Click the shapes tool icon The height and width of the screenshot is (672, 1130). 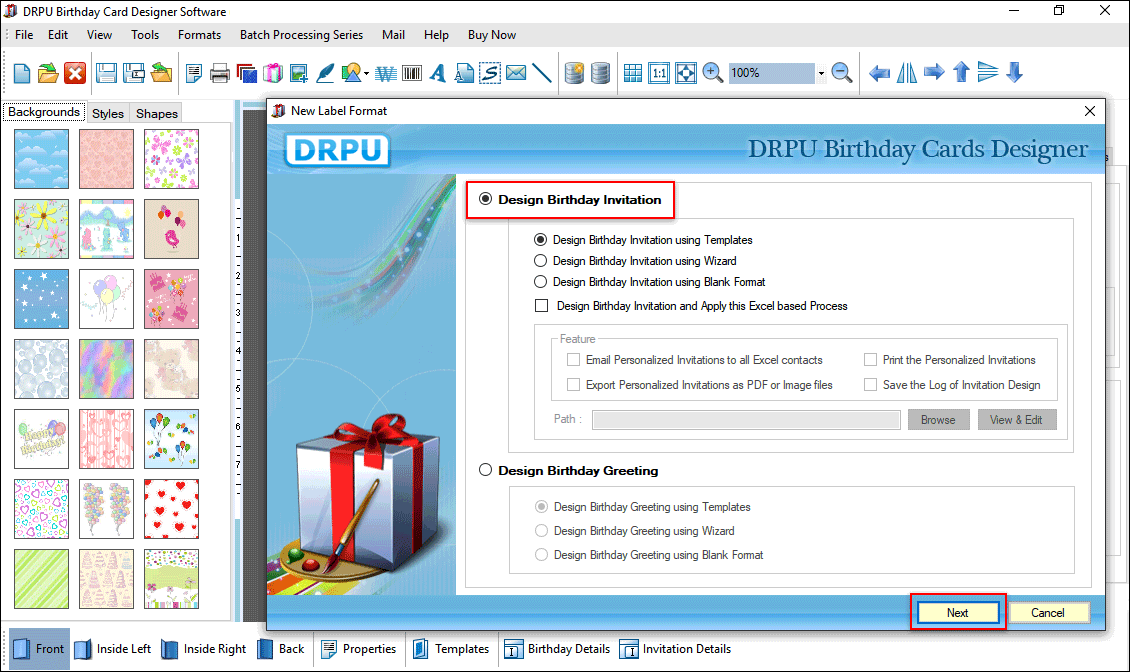[x=351, y=73]
